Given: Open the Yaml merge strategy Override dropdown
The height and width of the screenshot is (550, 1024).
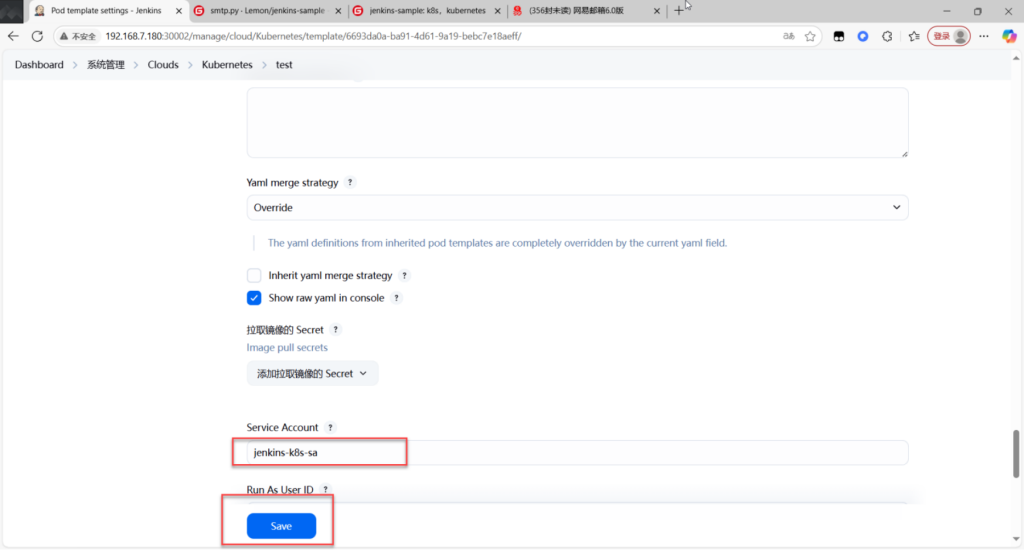Looking at the screenshot, I should pyautogui.click(x=577, y=208).
